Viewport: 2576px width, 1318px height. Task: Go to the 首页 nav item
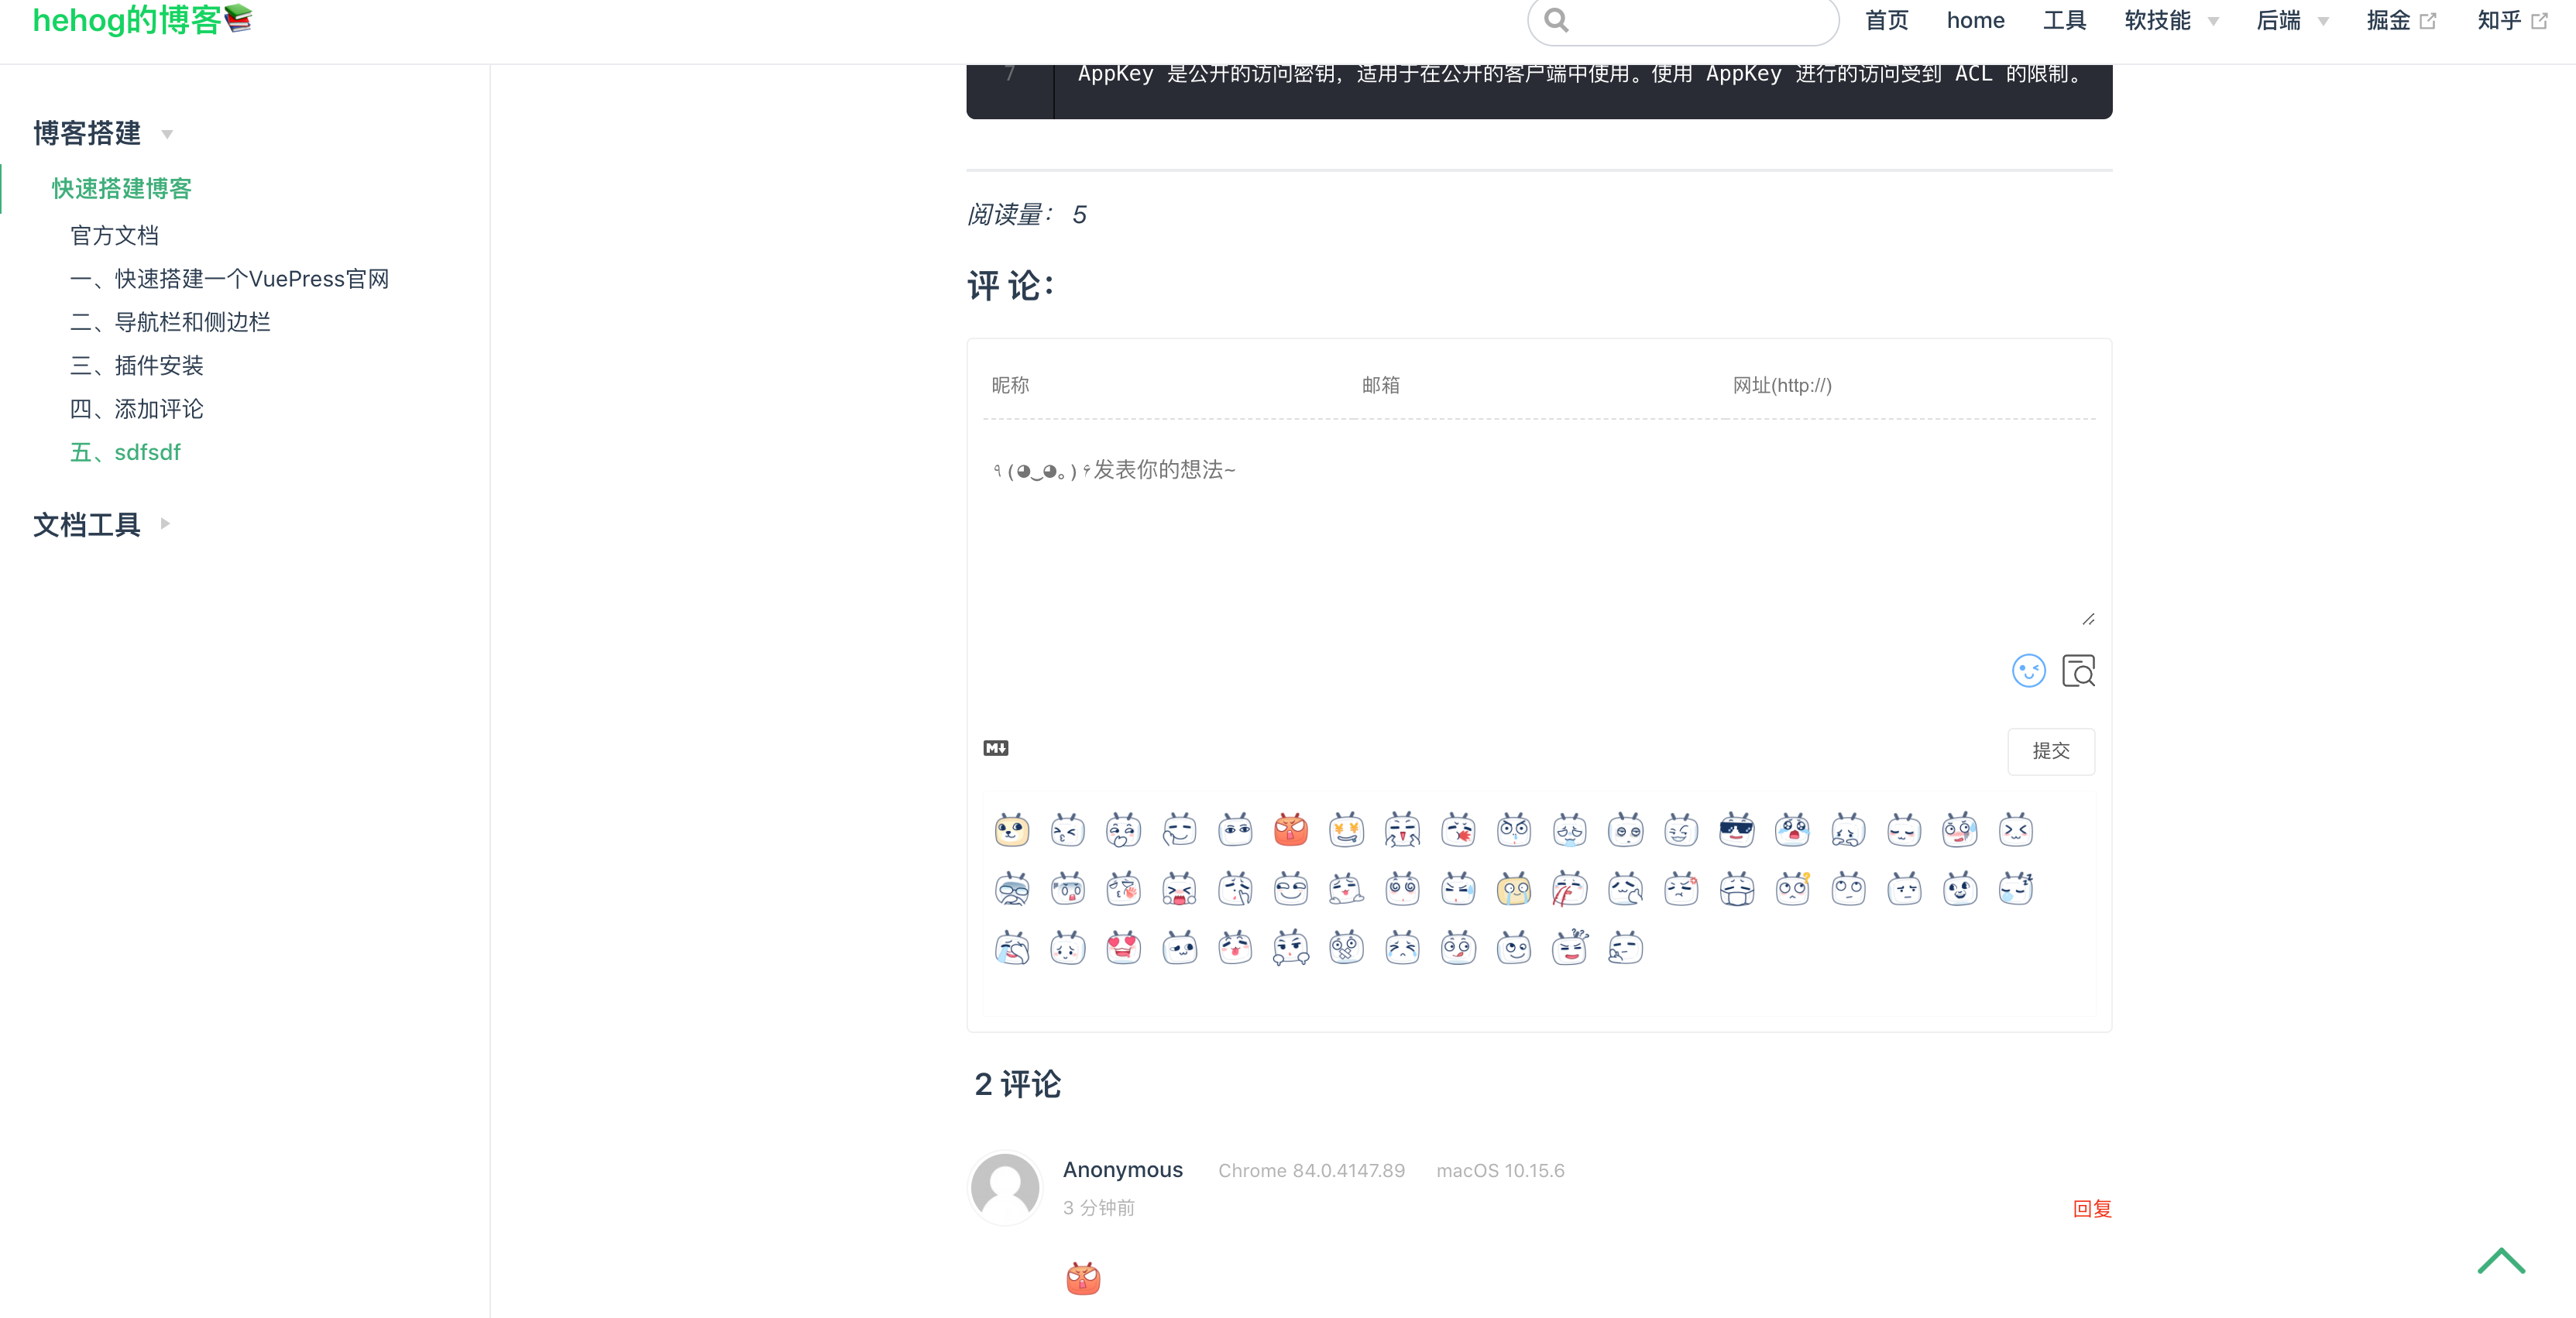[x=1886, y=21]
